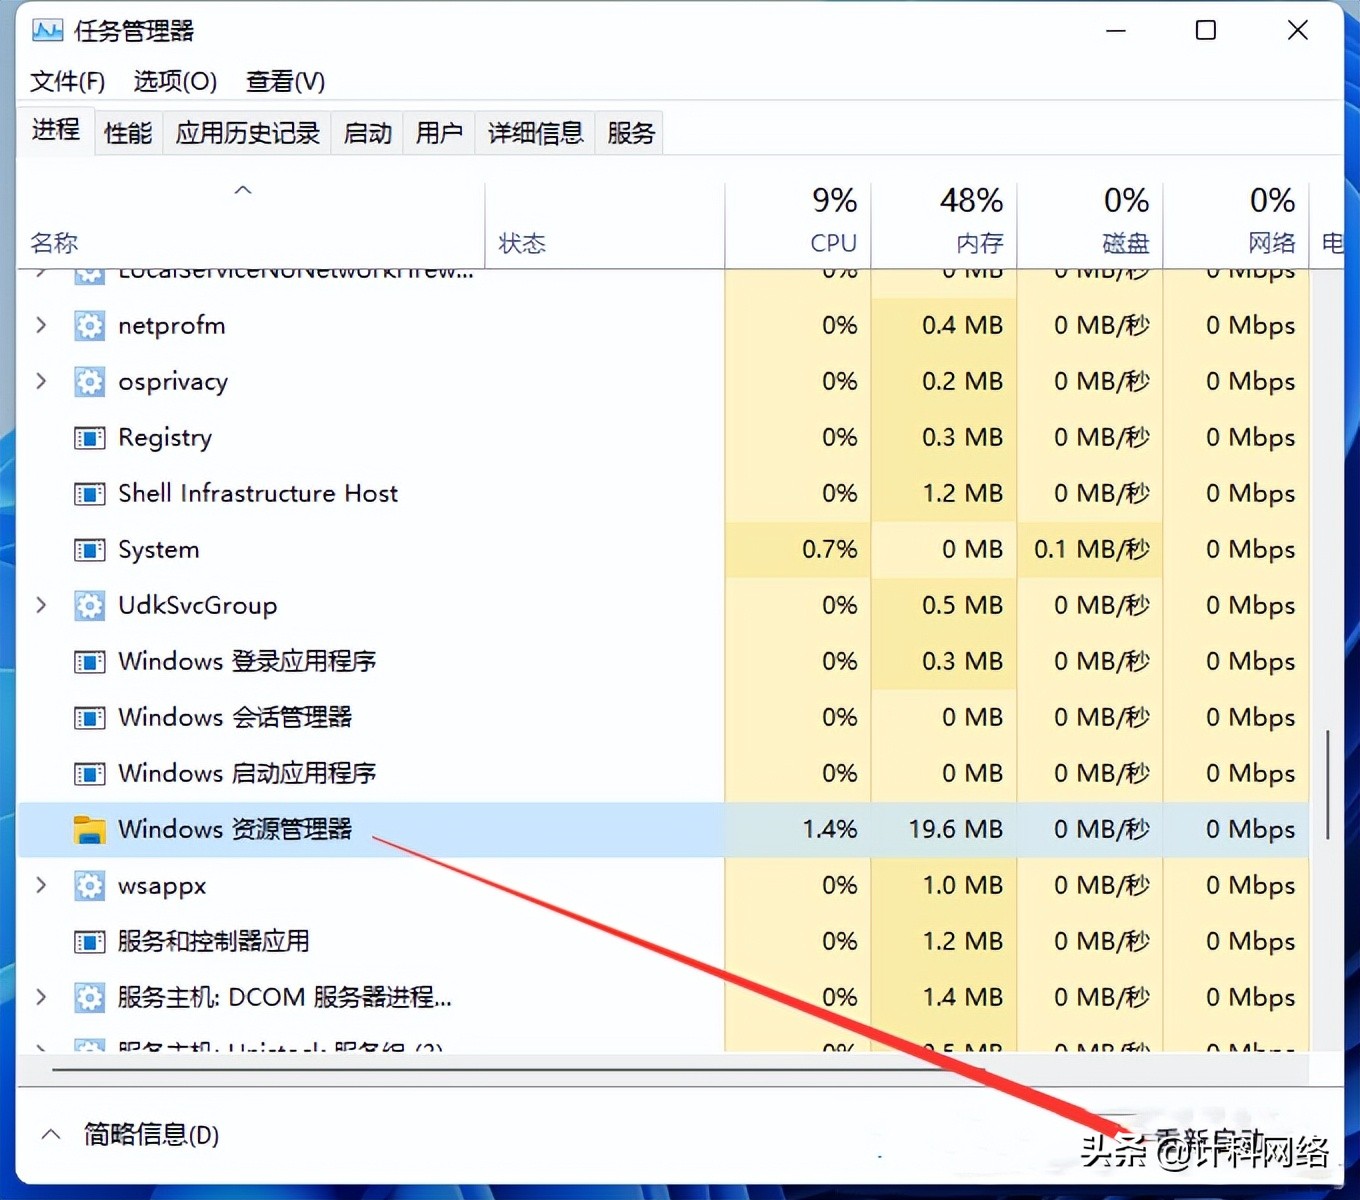Open the 启动 tab

(x=366, y=132)
